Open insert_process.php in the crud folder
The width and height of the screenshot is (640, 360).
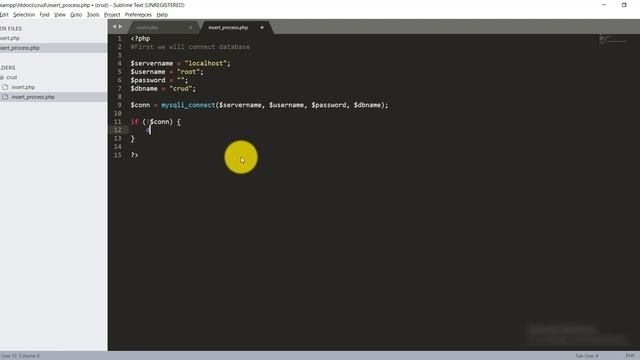(33, 97)
